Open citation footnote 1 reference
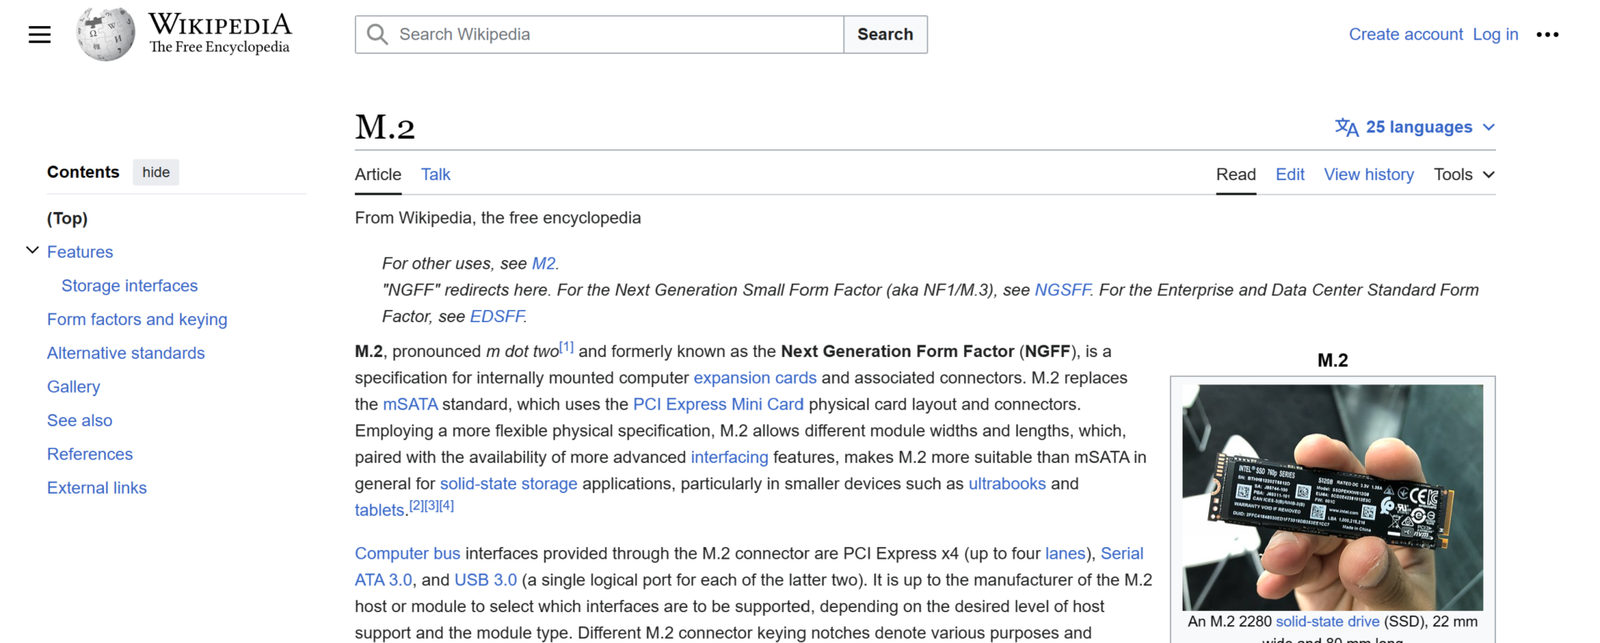The width and height of the screenshot is (1600, 643). 566,347
